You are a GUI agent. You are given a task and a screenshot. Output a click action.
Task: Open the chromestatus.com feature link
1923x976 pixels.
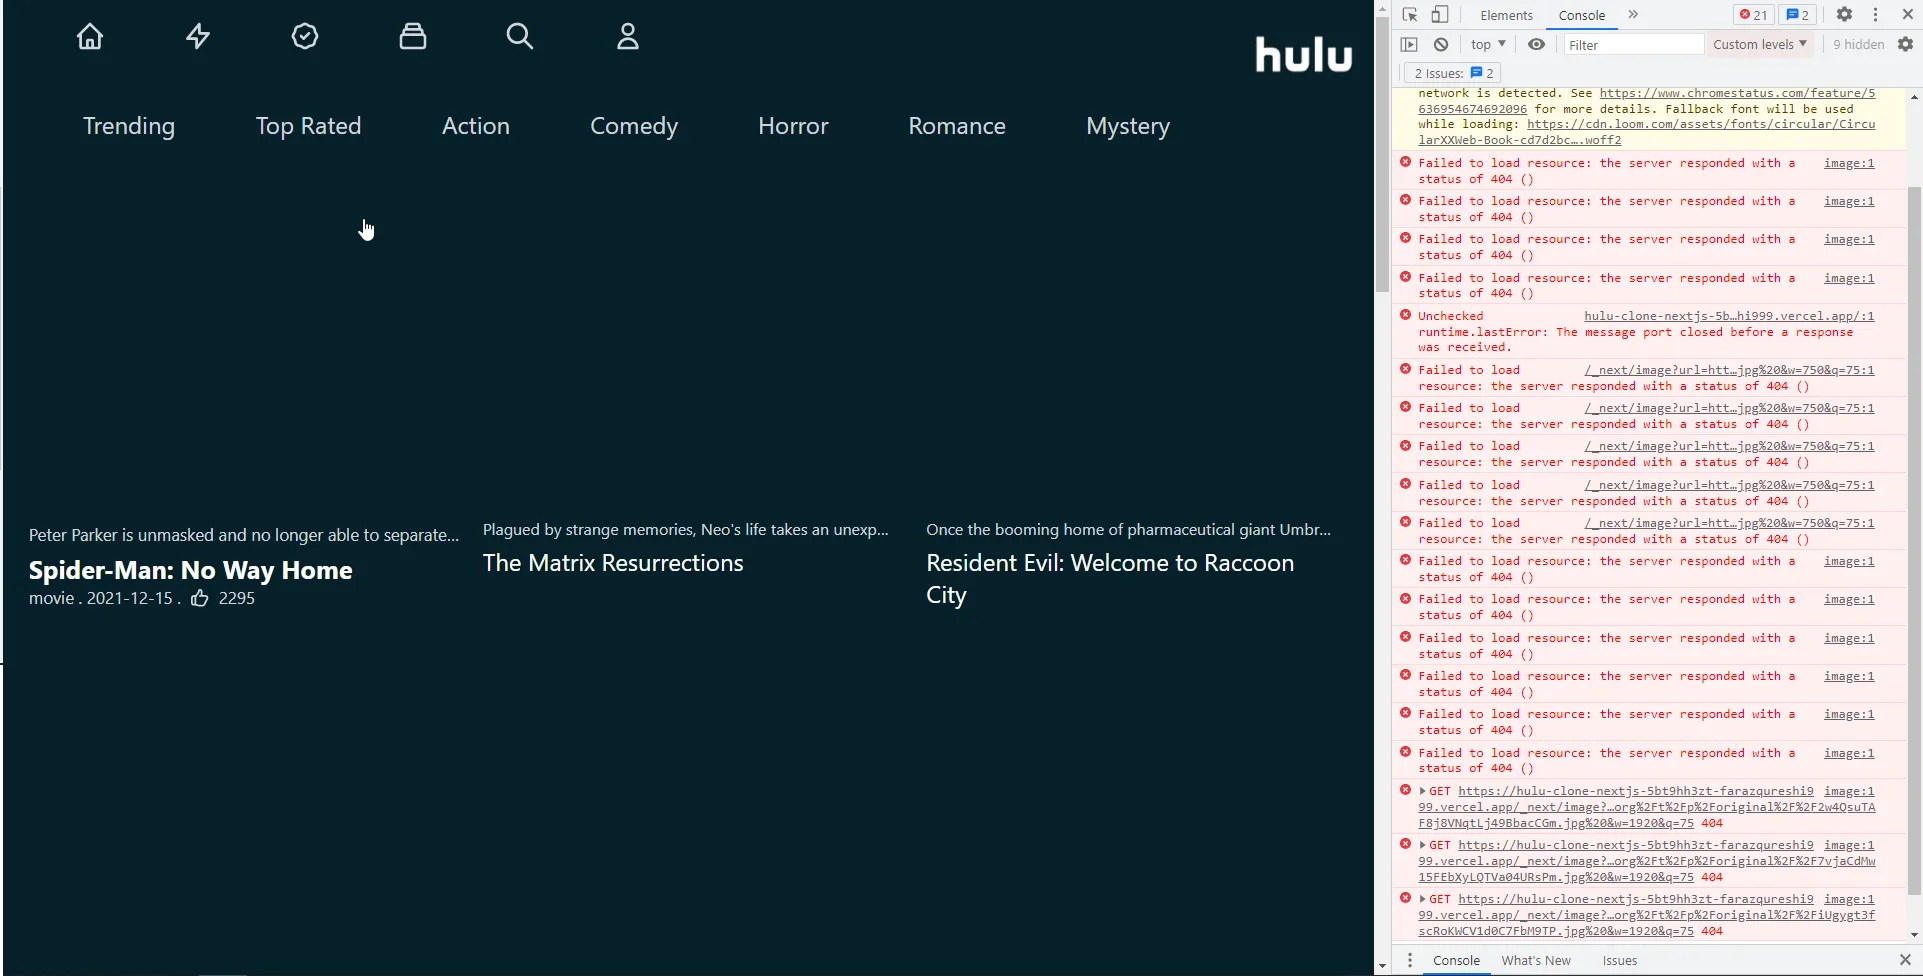(1647, 101)
